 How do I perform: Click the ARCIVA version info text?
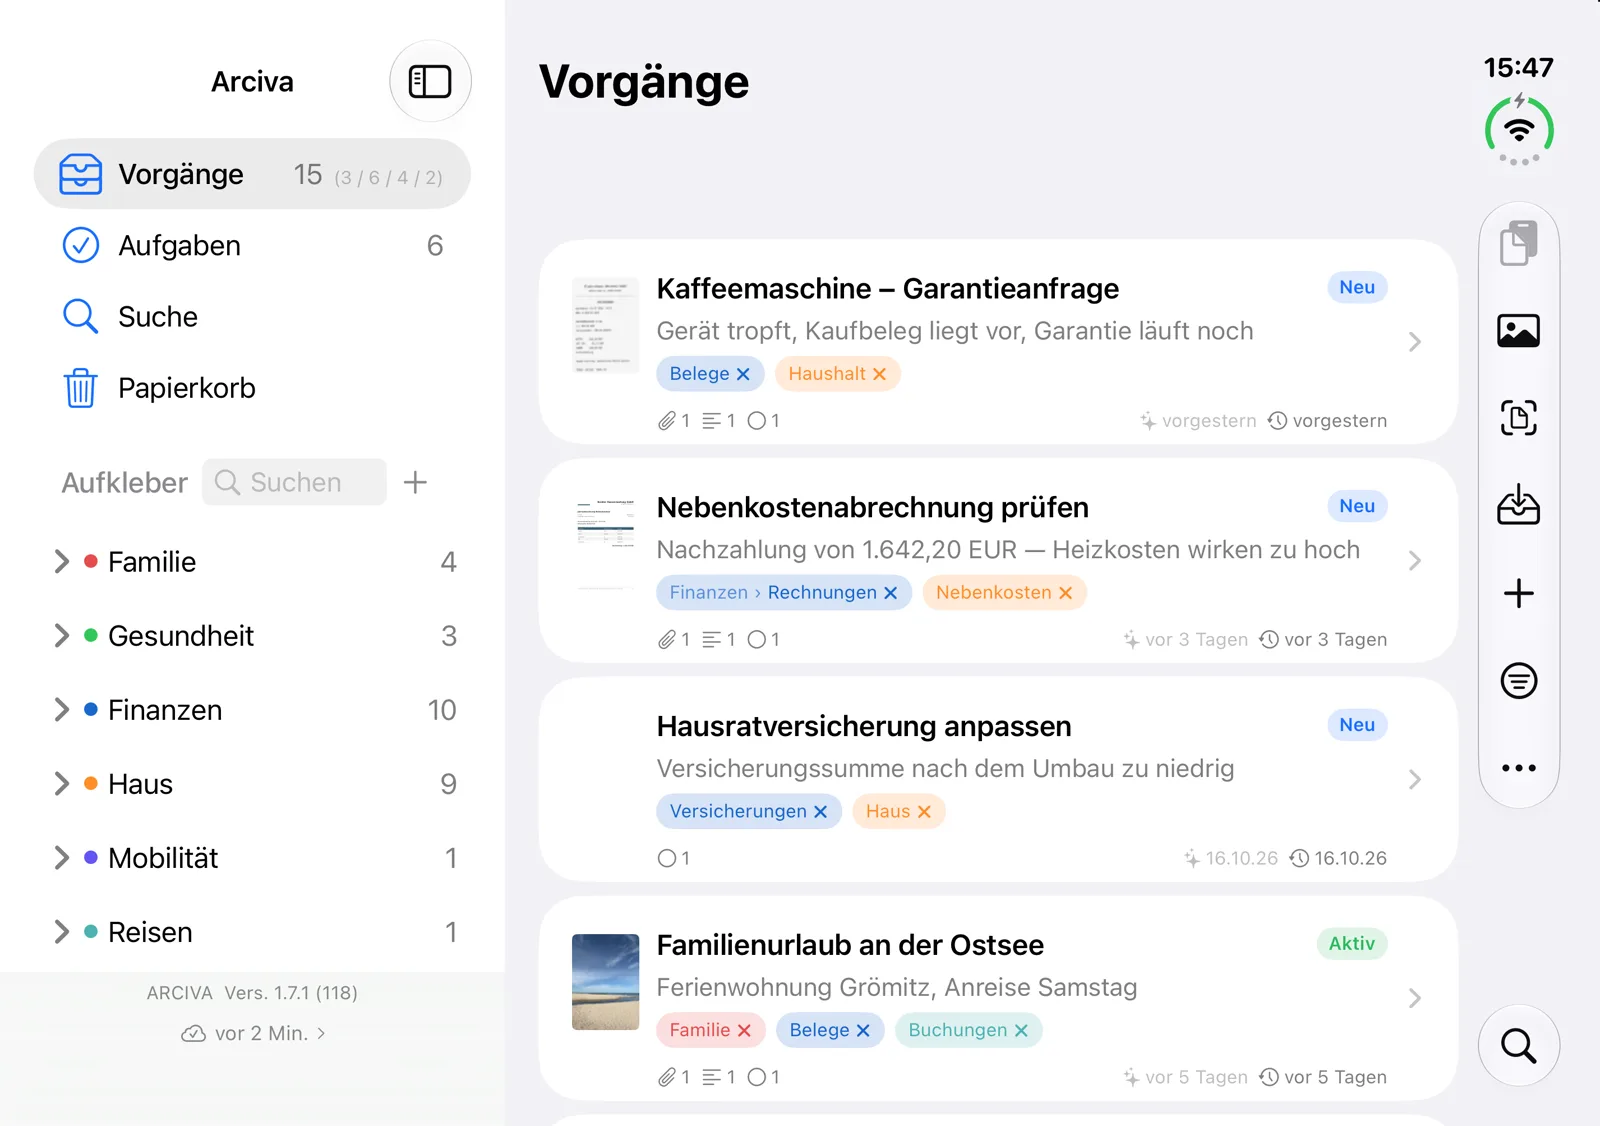pyautogui.click(x=252, y=993)
